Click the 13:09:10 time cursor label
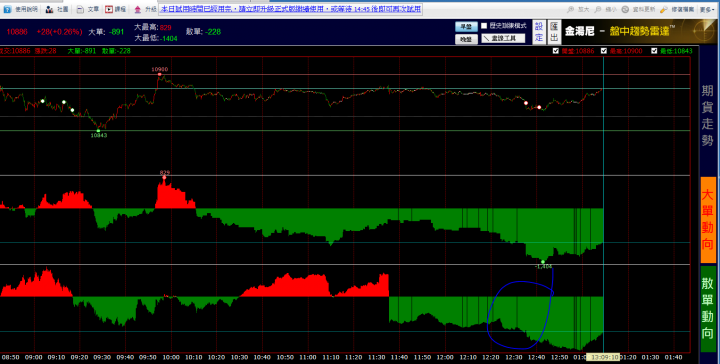Viewport: 720px width, 364px height. point(603,357)
